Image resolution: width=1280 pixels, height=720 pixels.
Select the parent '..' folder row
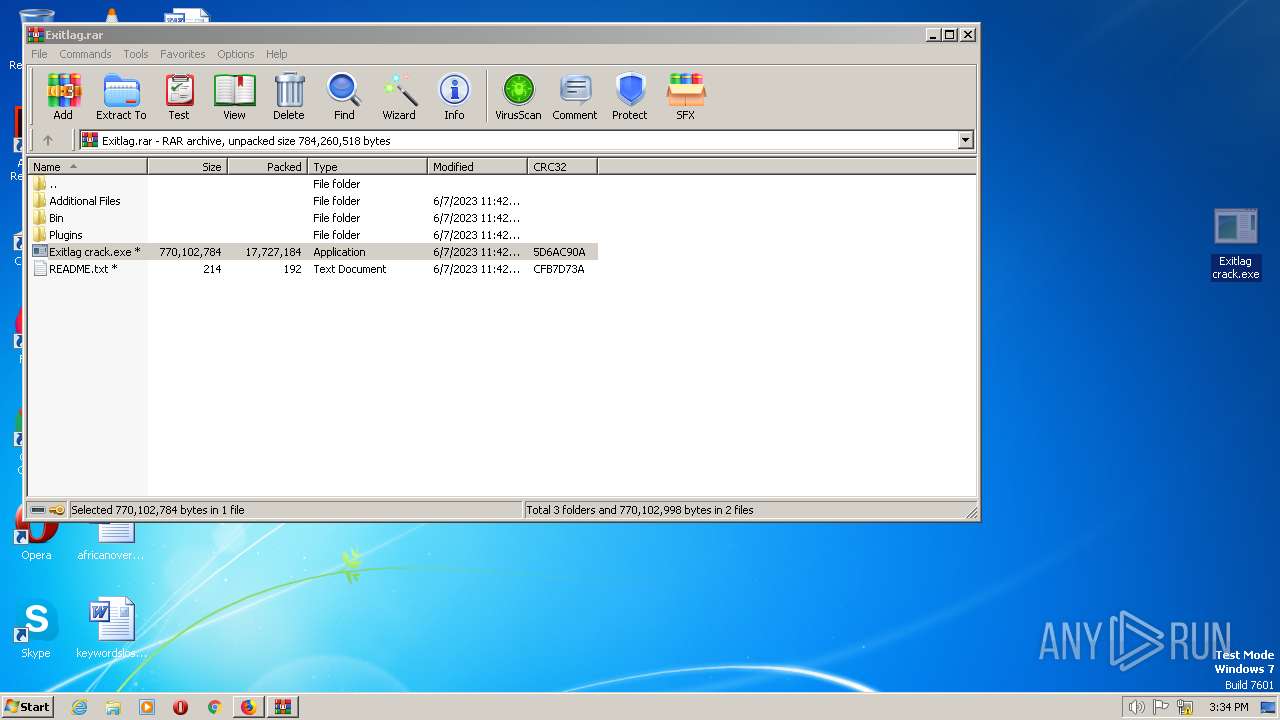coord(313,184)
